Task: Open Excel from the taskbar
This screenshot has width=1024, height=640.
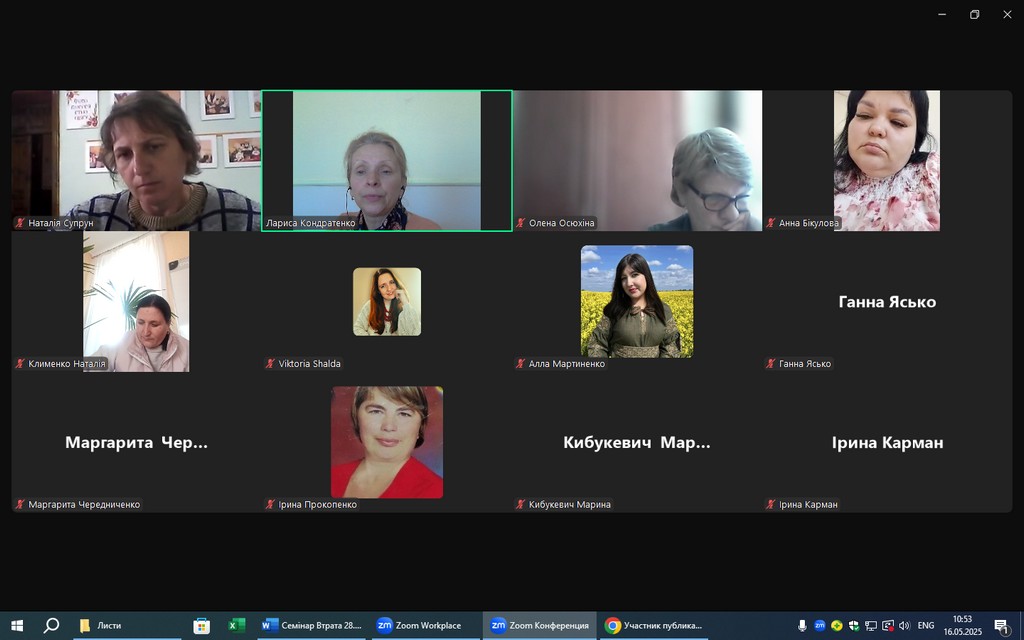Action: click(x=236, y=626)
